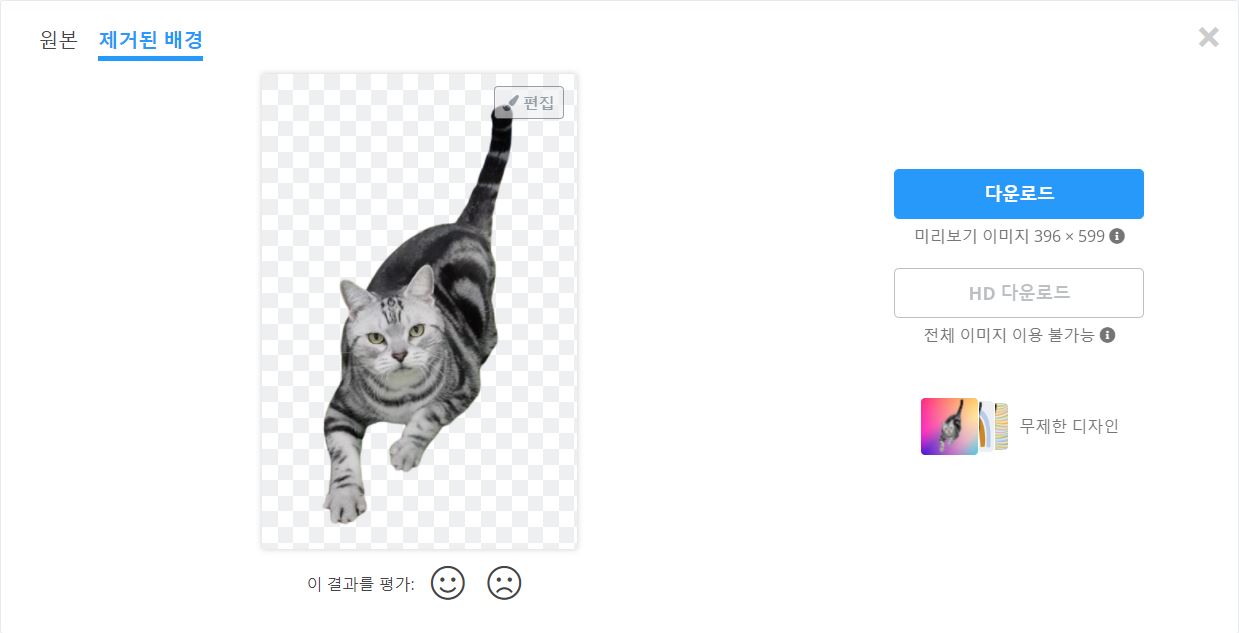Select the arch design thumbnail in the middle
The image size is (1239, 633).
tap(986, 426)
